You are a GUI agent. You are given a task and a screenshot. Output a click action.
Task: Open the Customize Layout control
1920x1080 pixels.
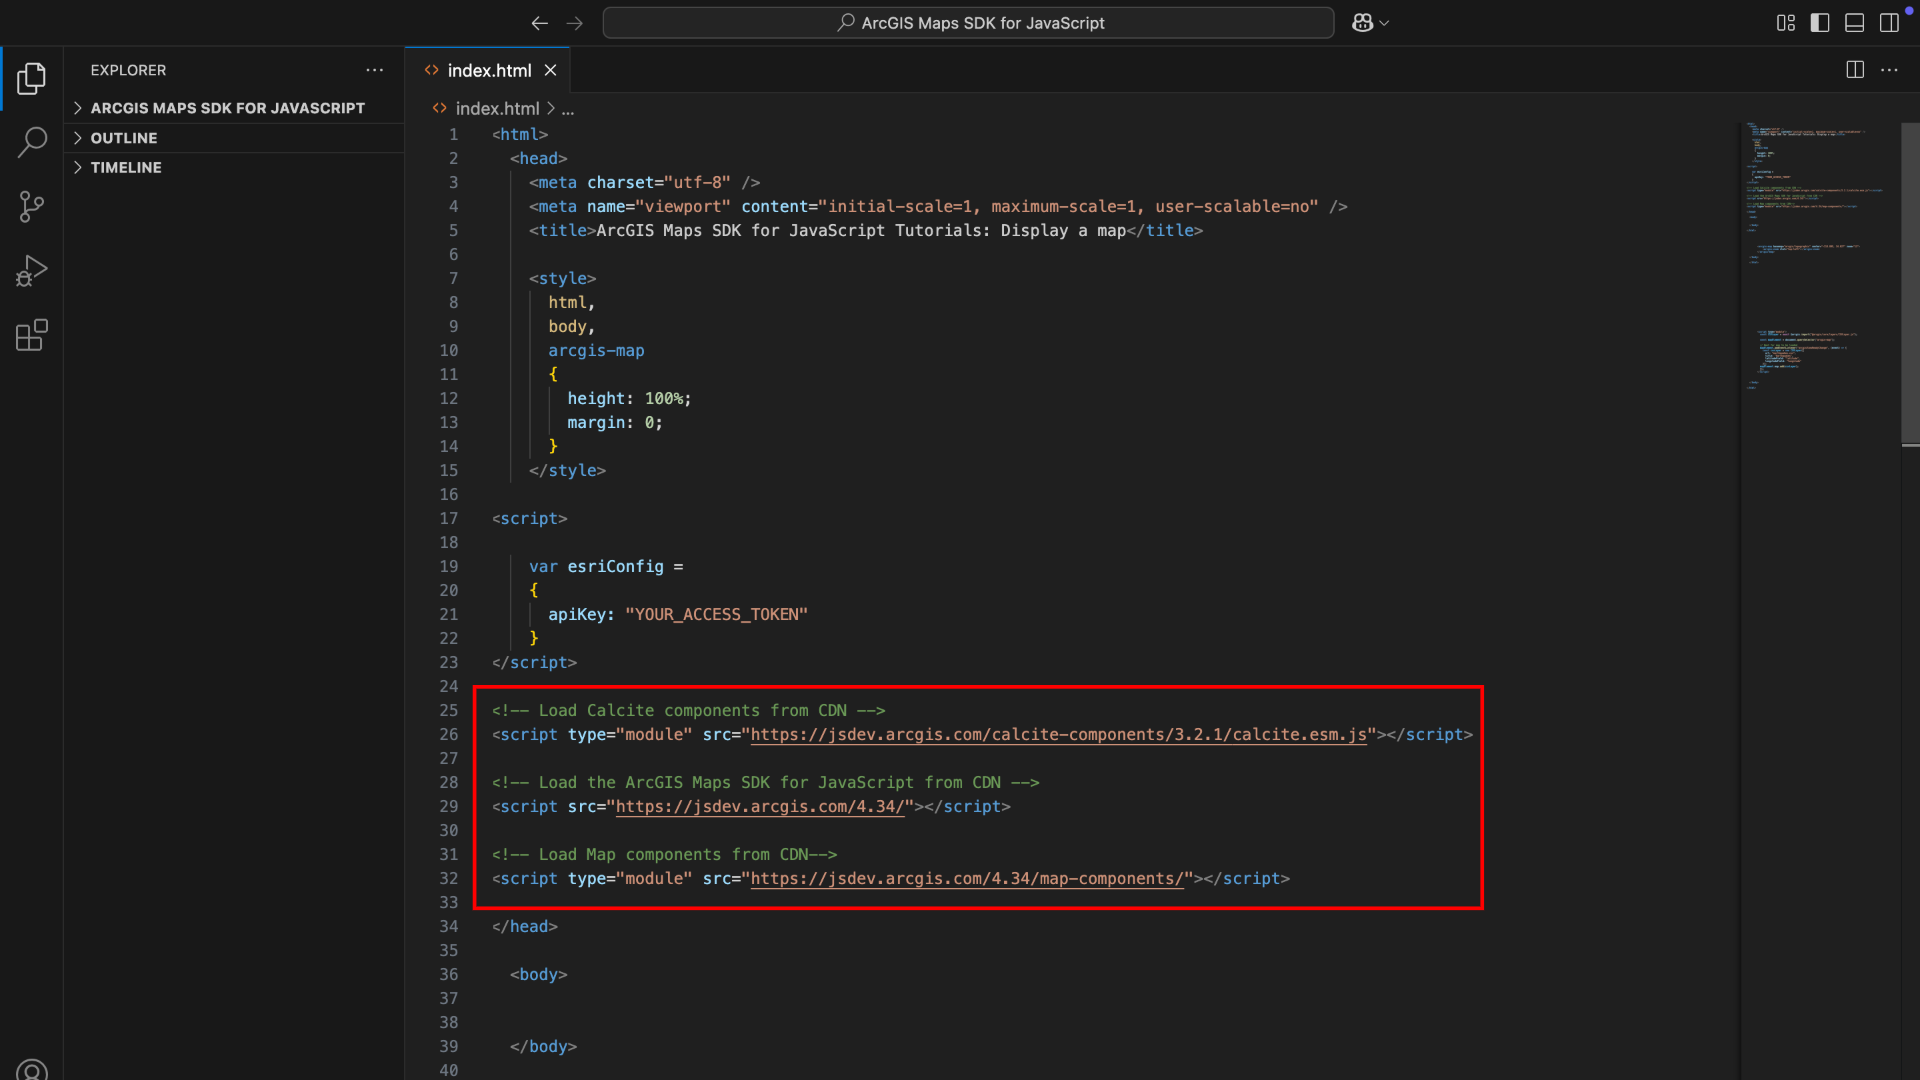click(1785, 22)
